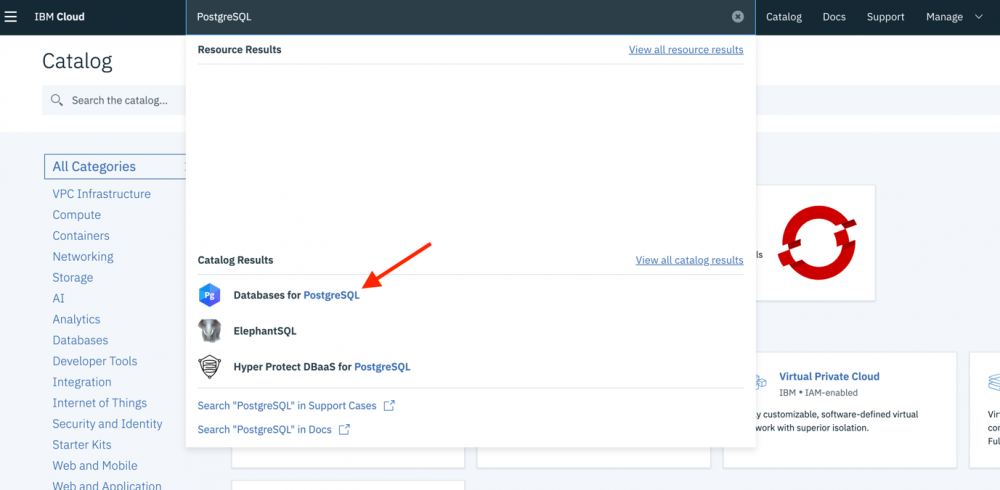The image size is (1000, 490).
Task: Clear the PostgreSQL search text
Action: tap(738, 17)
